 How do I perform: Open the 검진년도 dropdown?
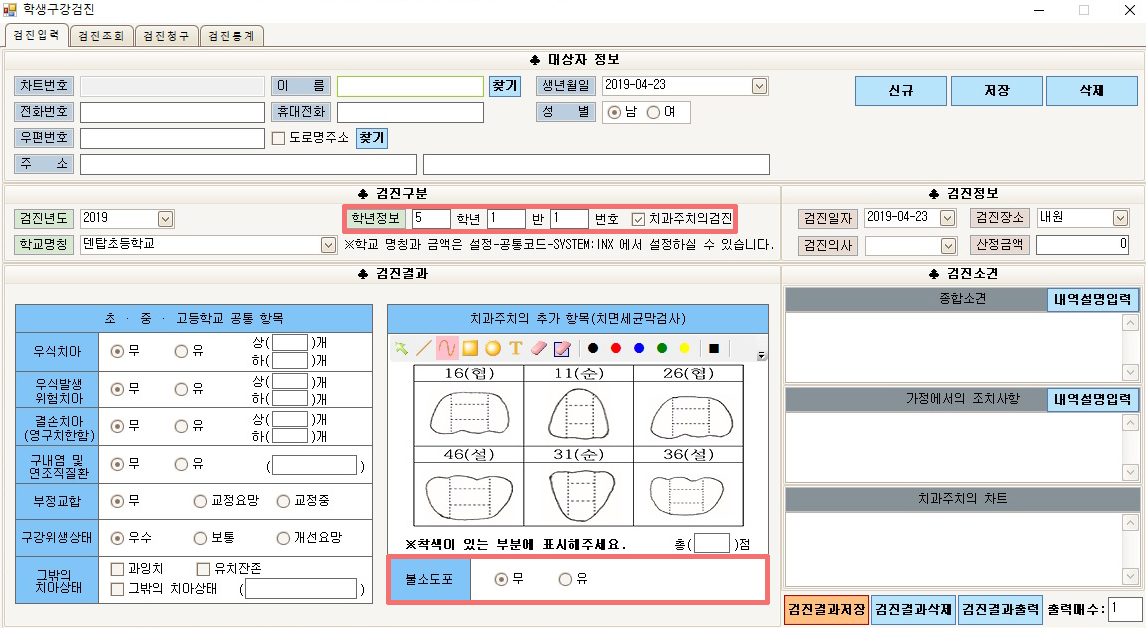pyautogui.click(x=166, y=219)
